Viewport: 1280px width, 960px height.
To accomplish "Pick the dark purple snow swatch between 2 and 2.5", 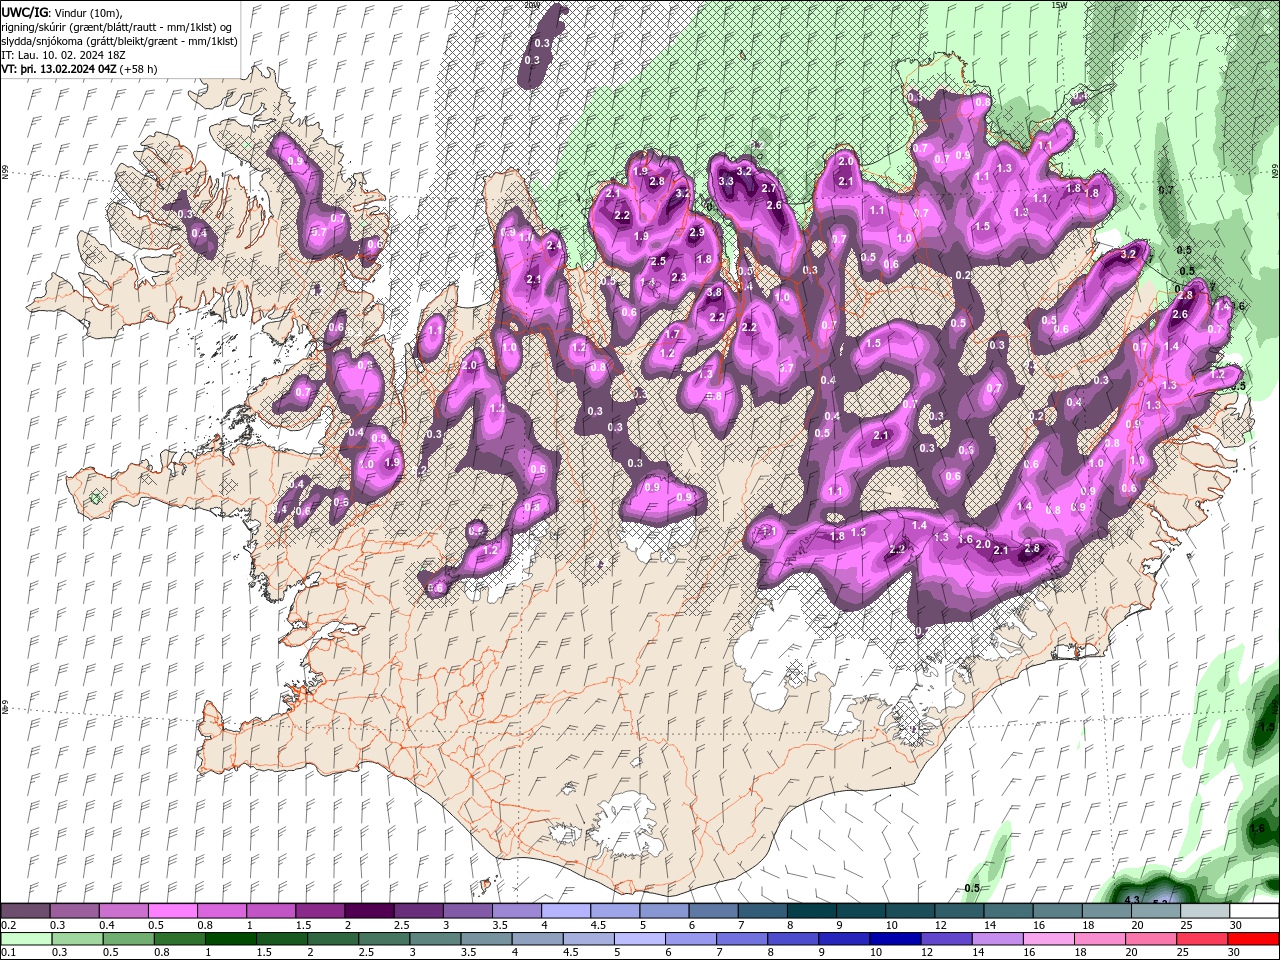I will [x=368, y=911].
